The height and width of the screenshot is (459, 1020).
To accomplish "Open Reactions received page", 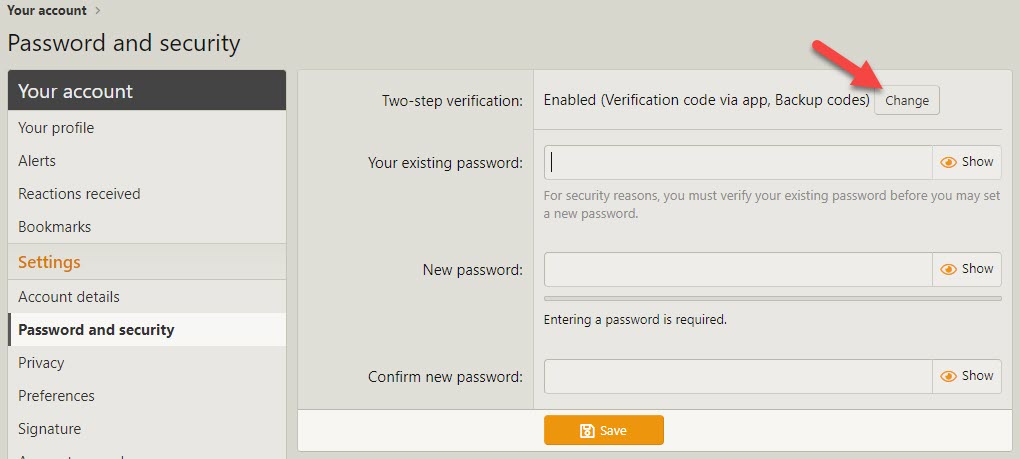I will click(x=79, y=194).
